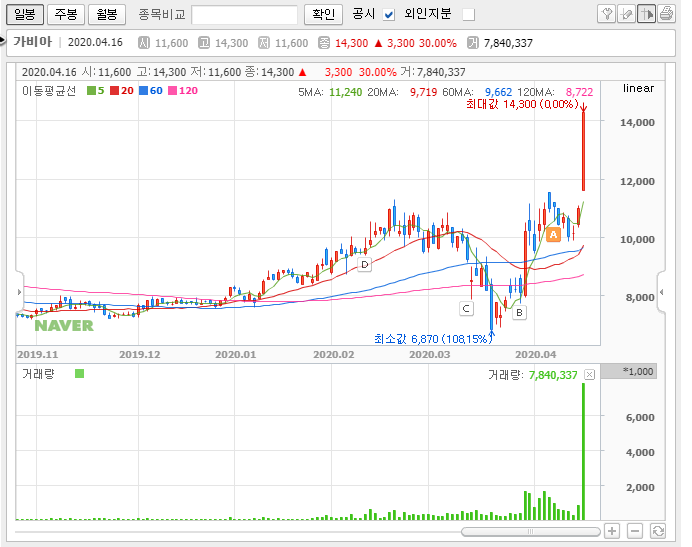692x547 pixels.
Task: Click disclosure marker B on chart
Action: coord(519,313)
